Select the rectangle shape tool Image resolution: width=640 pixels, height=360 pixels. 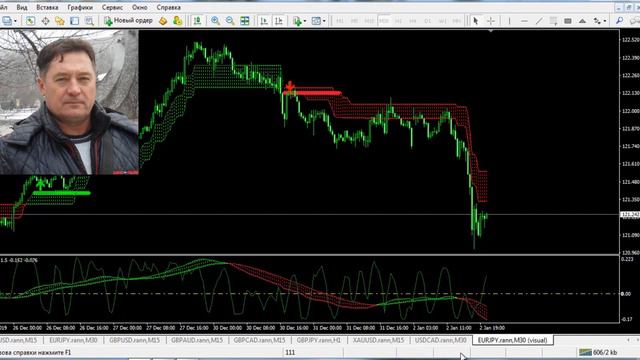(x=568, y=21)
